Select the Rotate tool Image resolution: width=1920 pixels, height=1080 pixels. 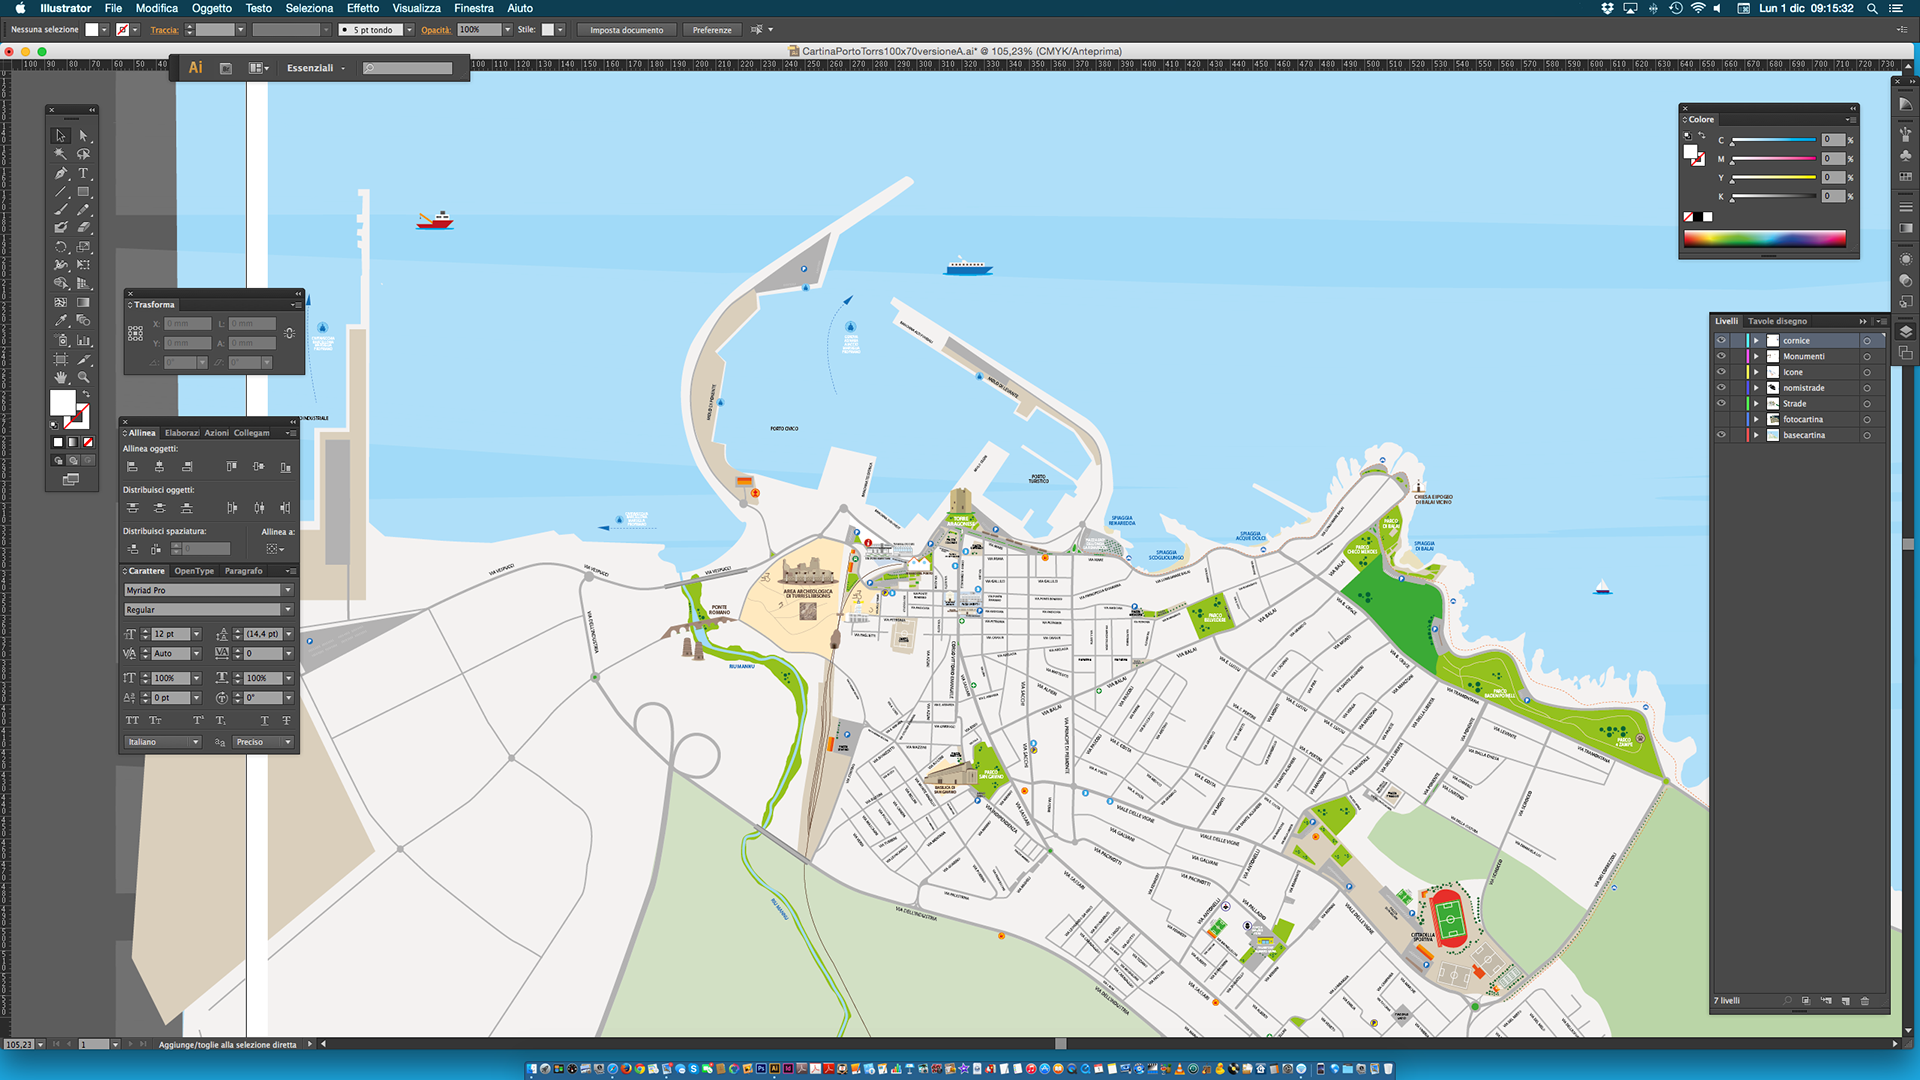click(x=61, y=247)
